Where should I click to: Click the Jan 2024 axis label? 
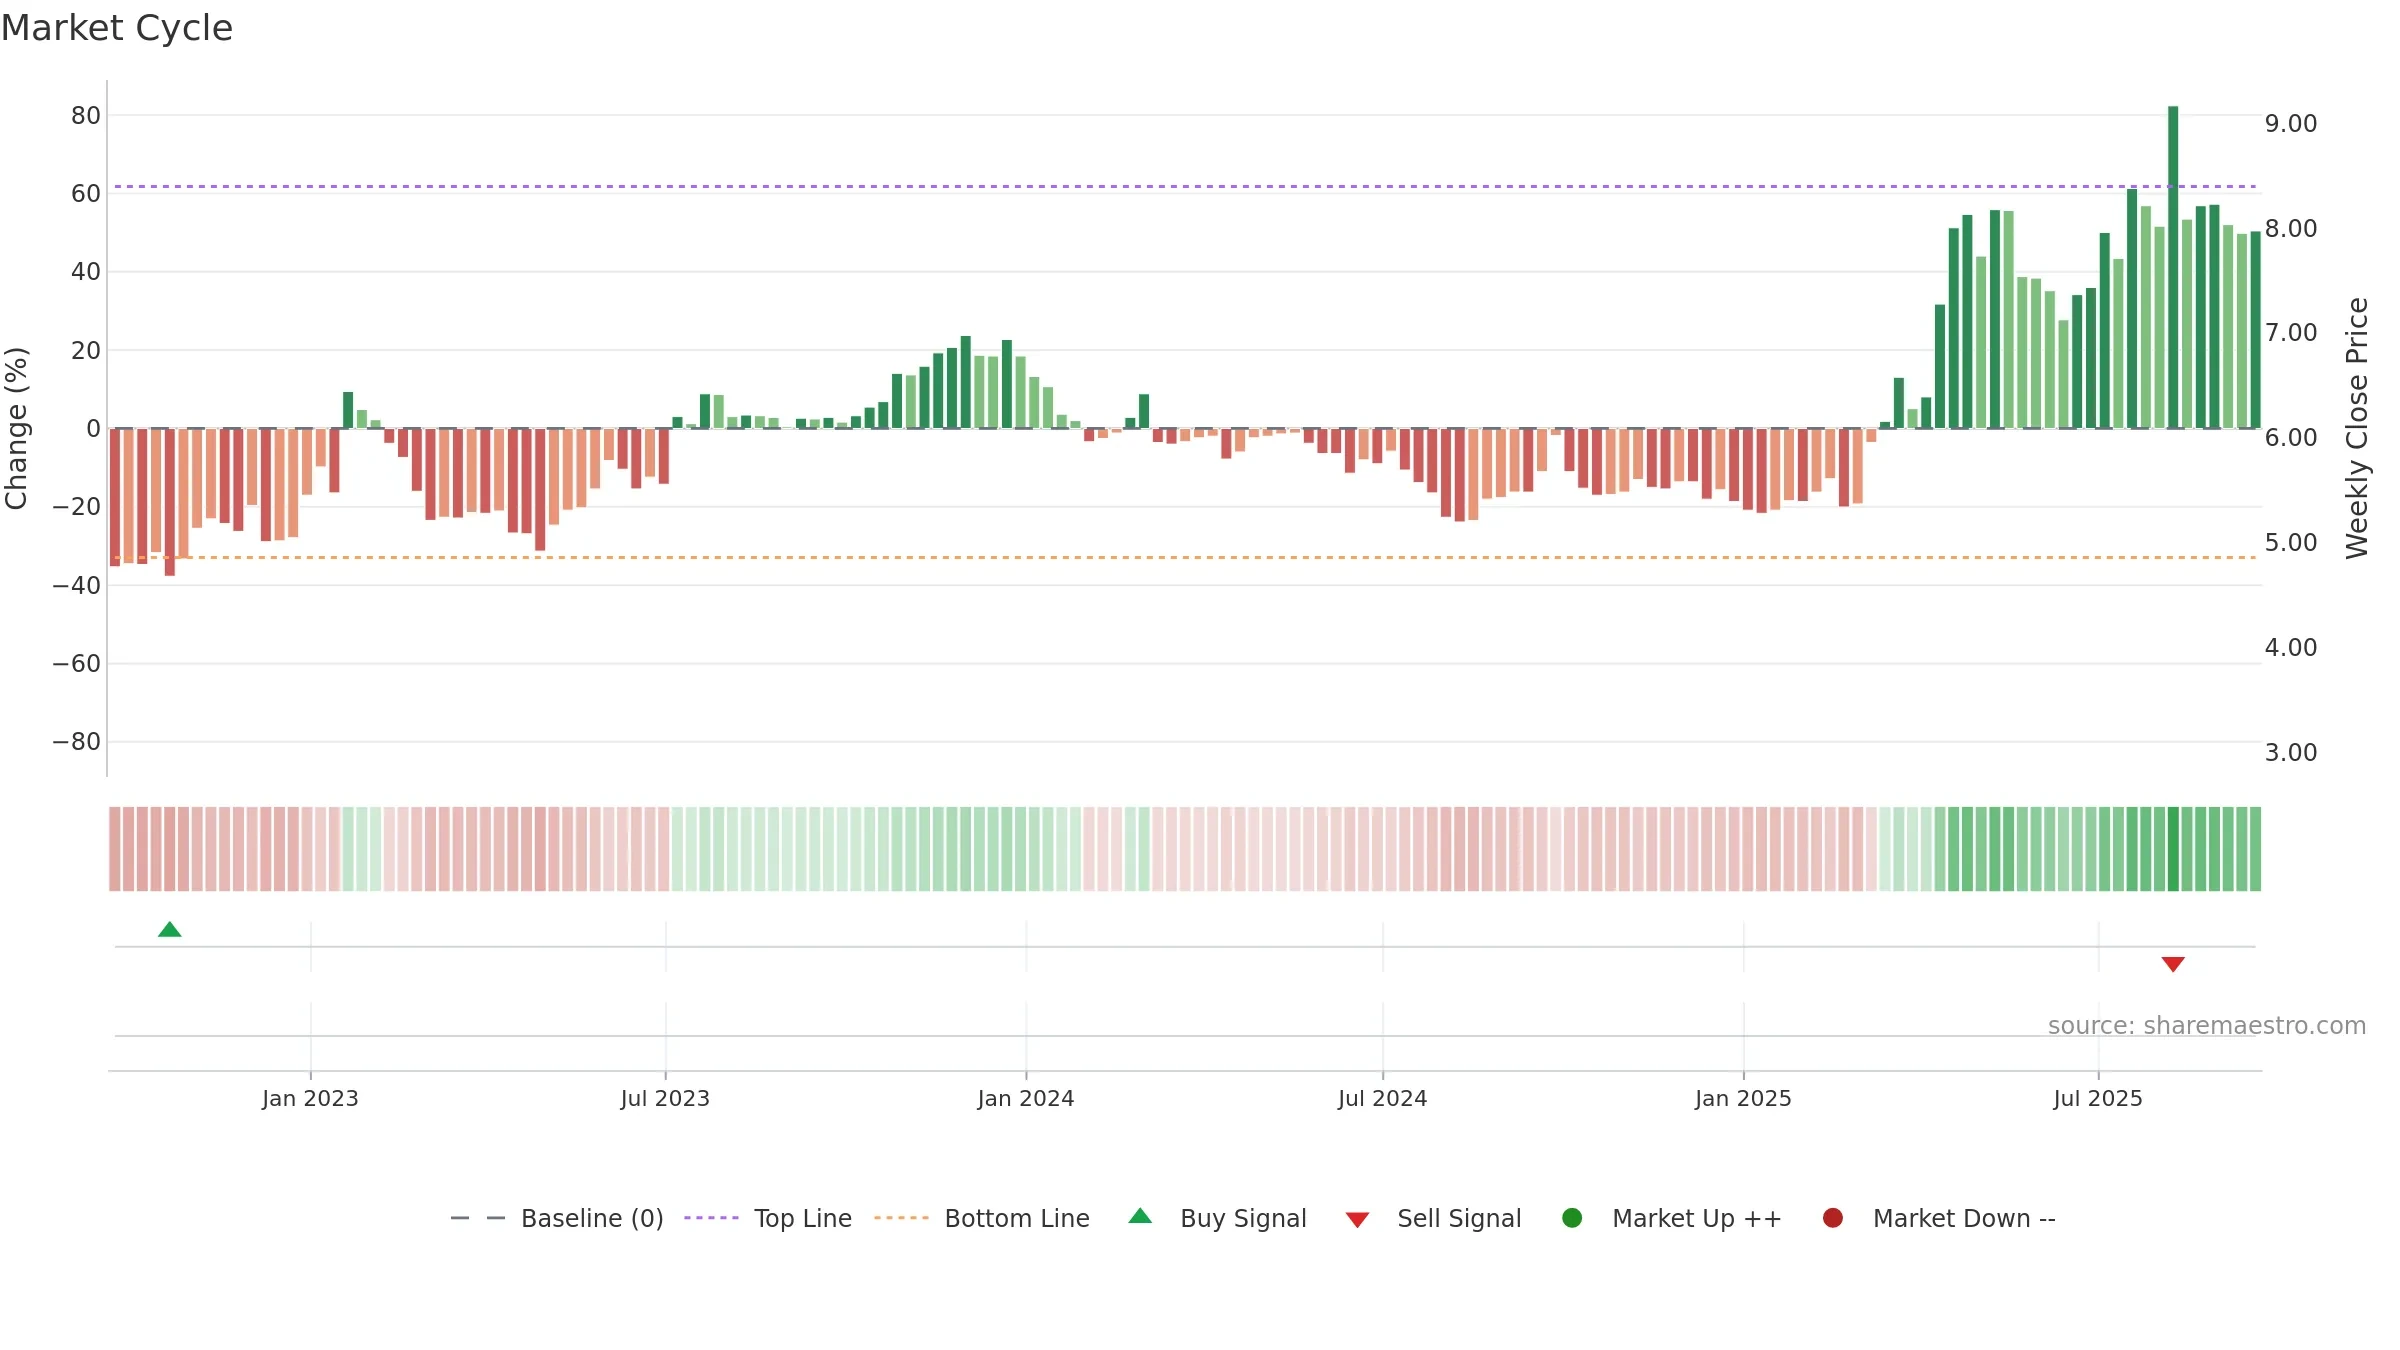(1026, 1099)
